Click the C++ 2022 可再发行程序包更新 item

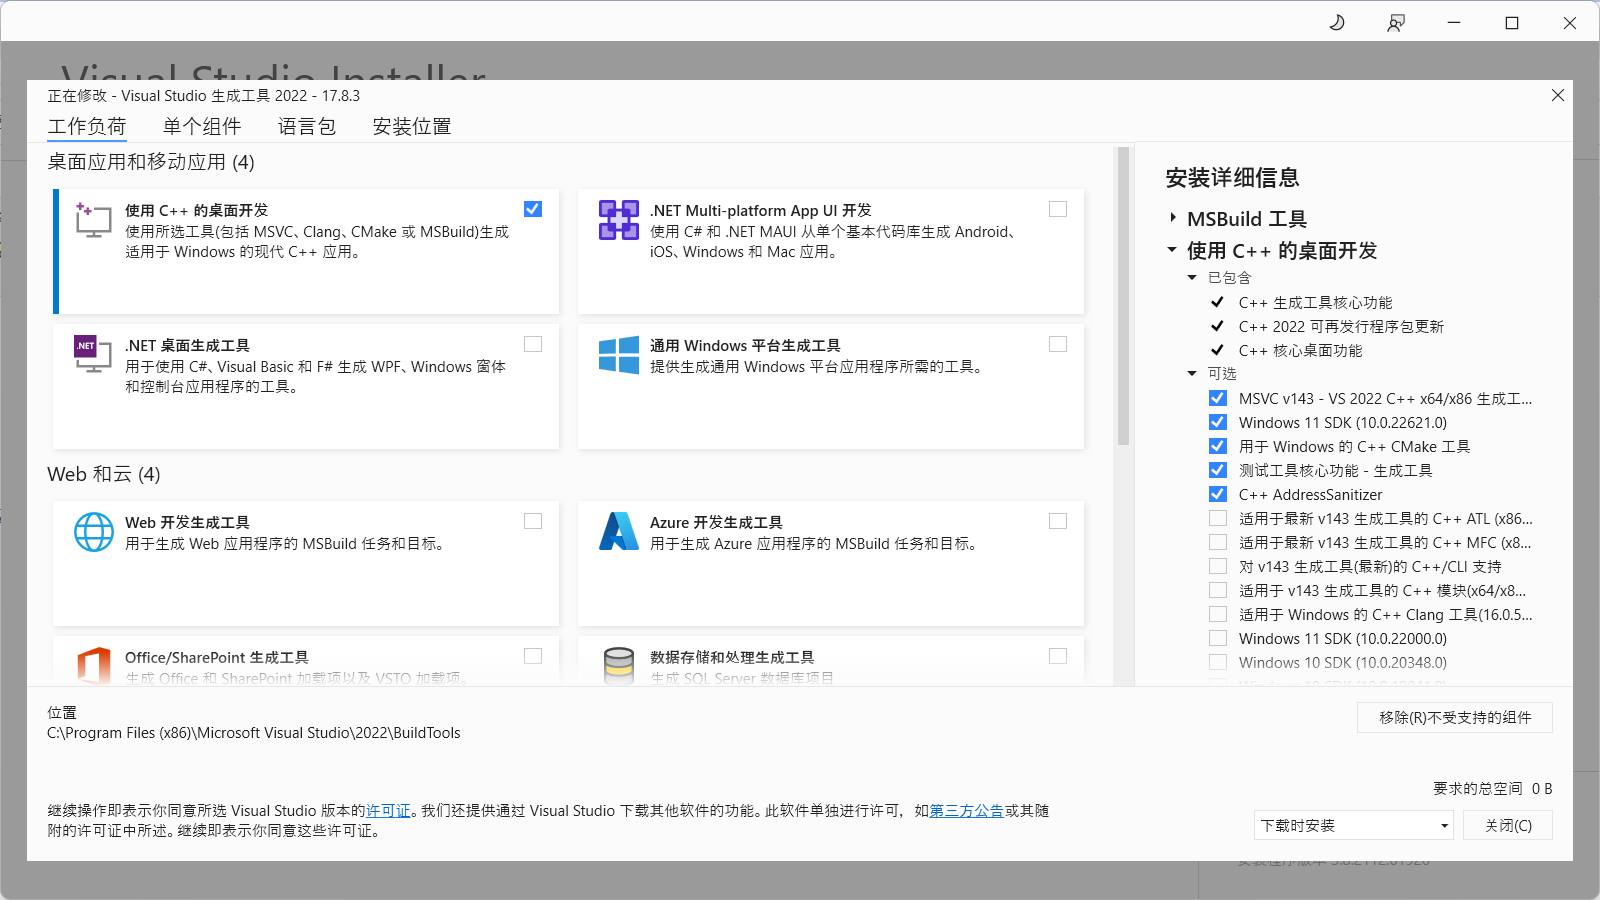click(1341, 326)
